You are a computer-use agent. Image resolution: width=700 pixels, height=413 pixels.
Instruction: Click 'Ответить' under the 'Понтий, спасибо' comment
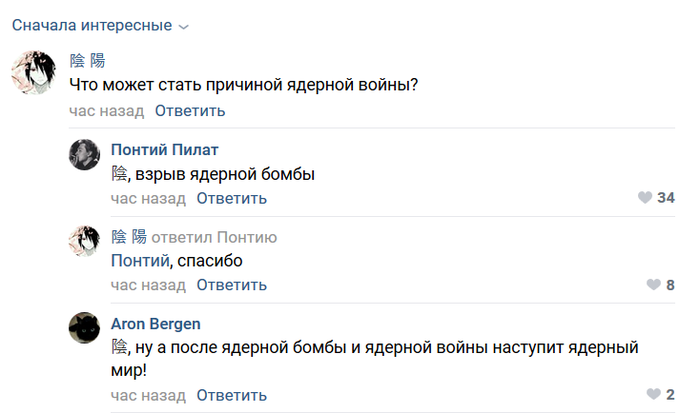tap(231, 285)
